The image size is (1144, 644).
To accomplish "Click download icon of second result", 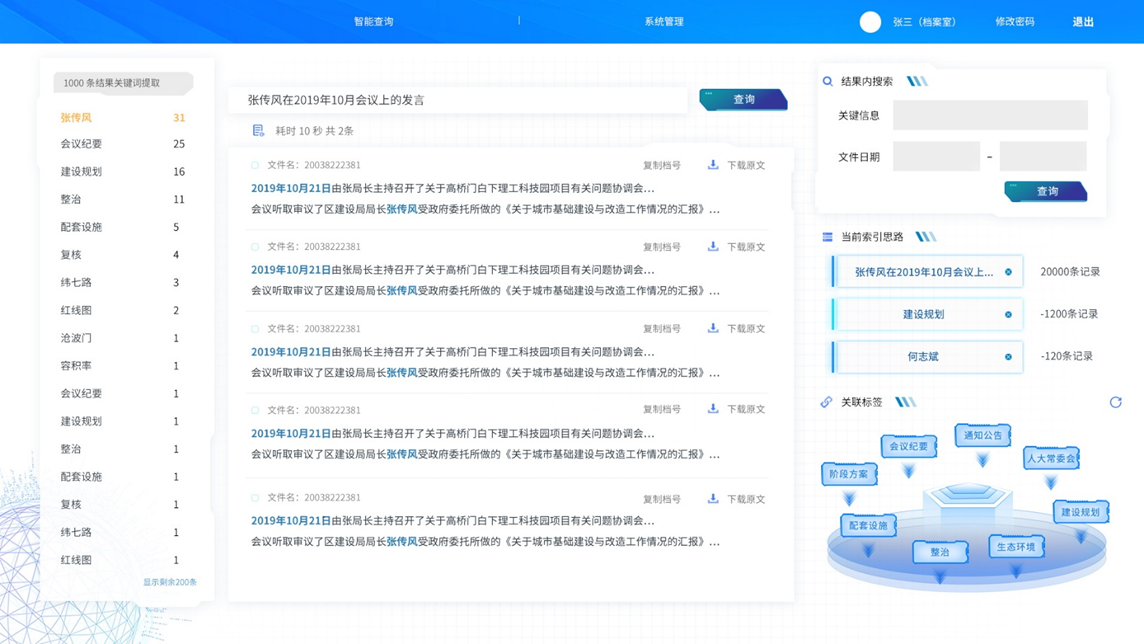I will point(713,247).
